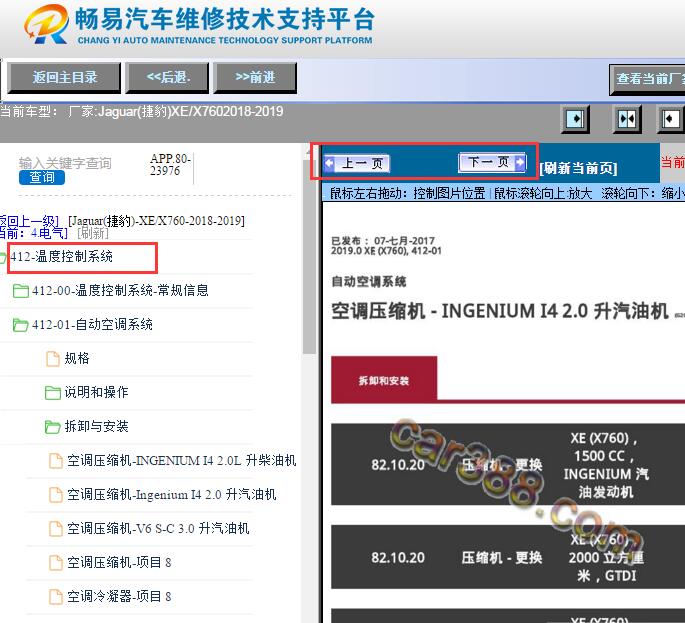Click the V6 S-C 3.0 document icon

[55, 529]
